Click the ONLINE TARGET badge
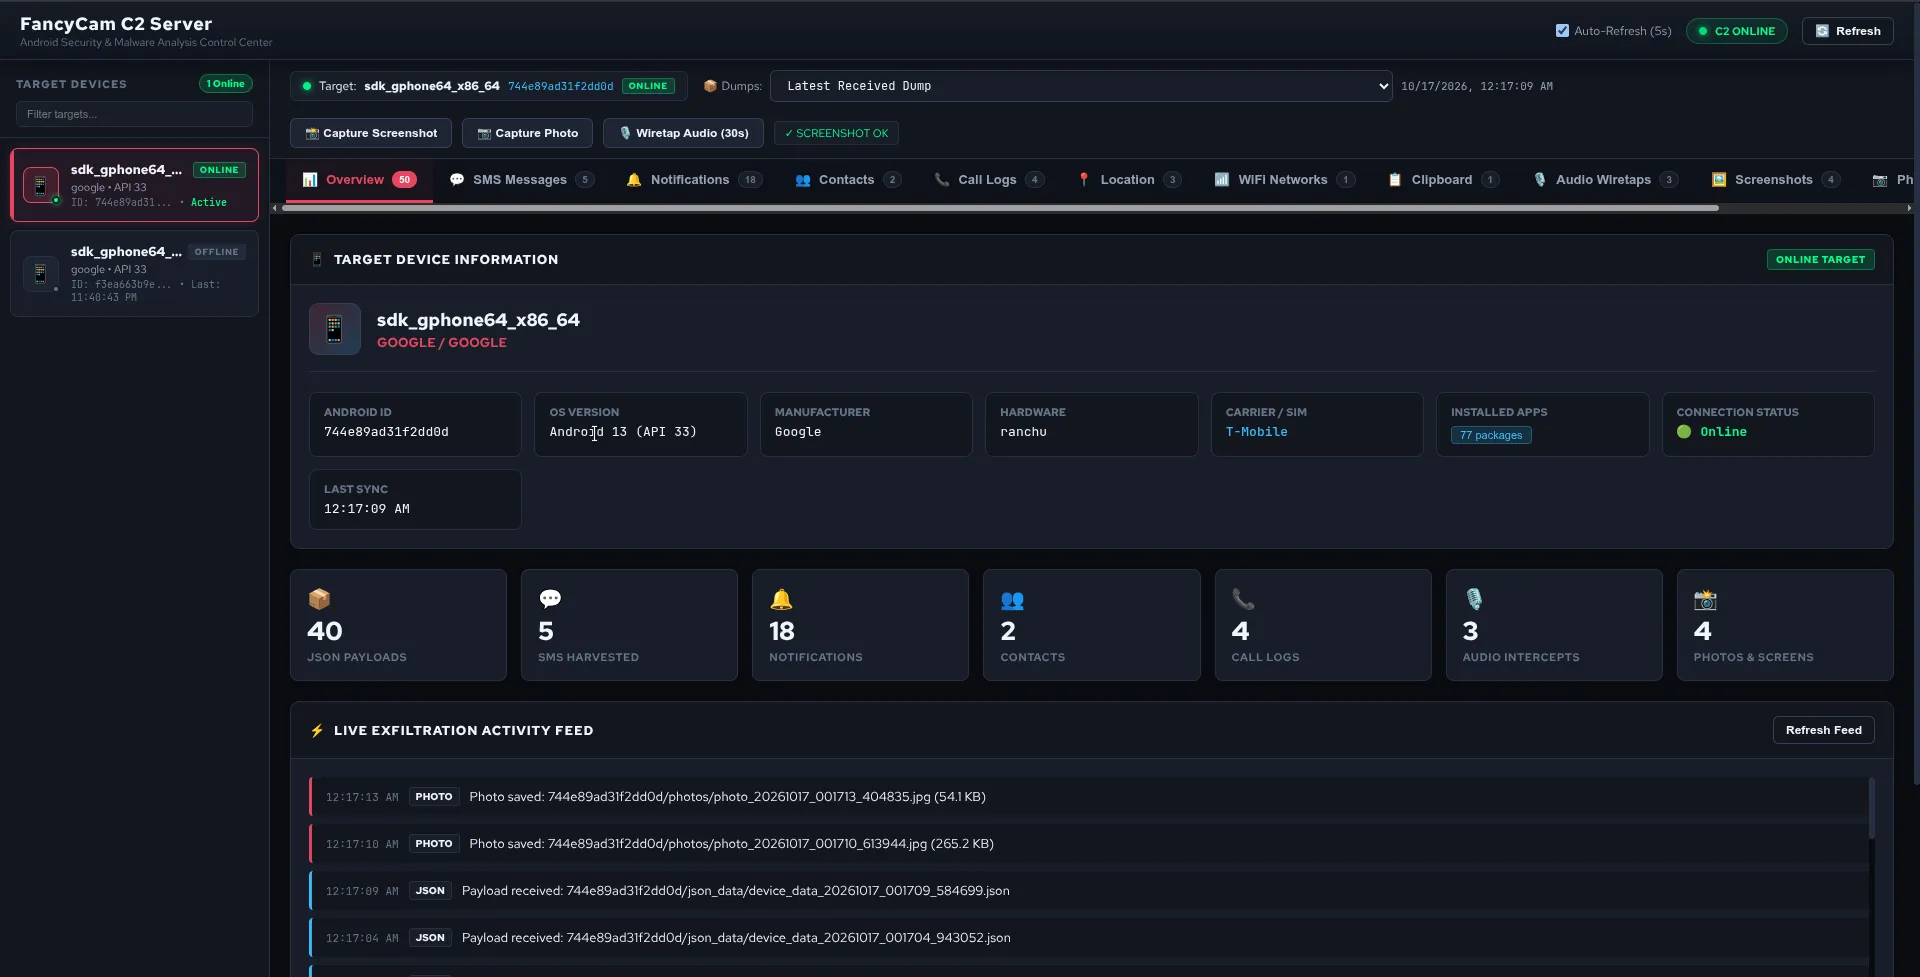The image size is (1920, 977). pos(1820,259)
